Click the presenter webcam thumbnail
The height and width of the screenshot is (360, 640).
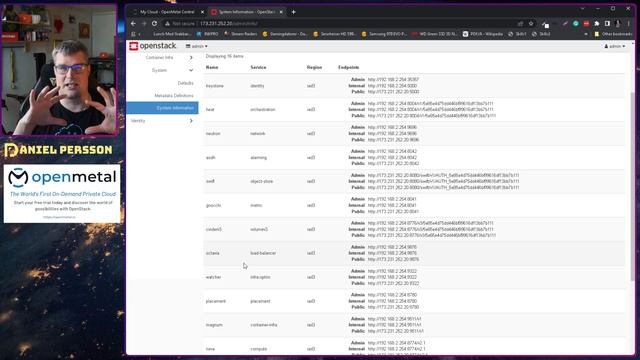60,70
